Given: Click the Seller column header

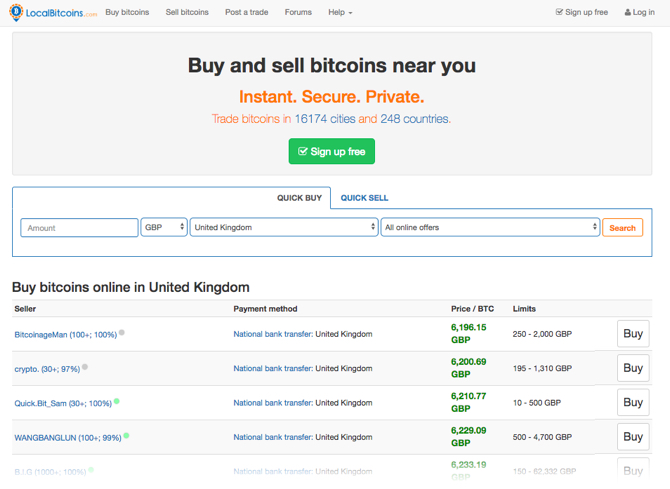Looking at the screenshot, I should [25, 309].
